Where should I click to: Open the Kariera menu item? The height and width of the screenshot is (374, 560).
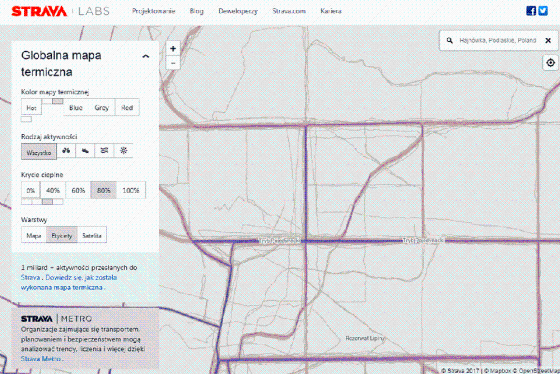pyautogui.click(x=331, y=11)
